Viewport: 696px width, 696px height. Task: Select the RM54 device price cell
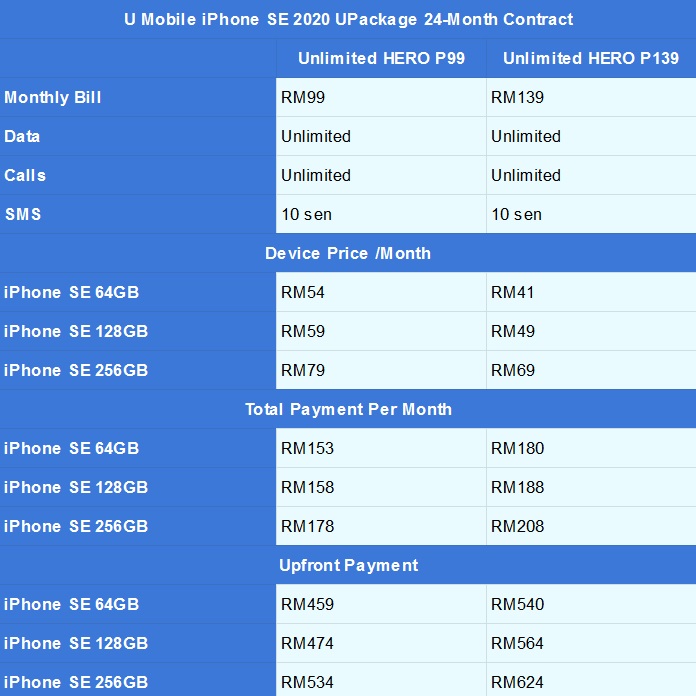tap(303, 292)
